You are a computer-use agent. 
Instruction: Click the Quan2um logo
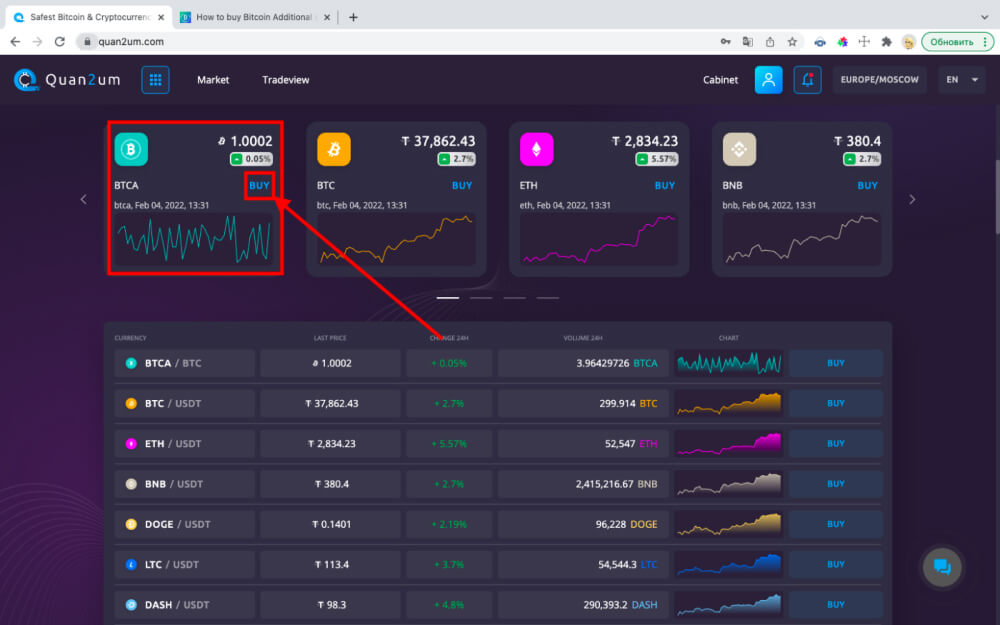pyautogui.click(x=66, y=80)
